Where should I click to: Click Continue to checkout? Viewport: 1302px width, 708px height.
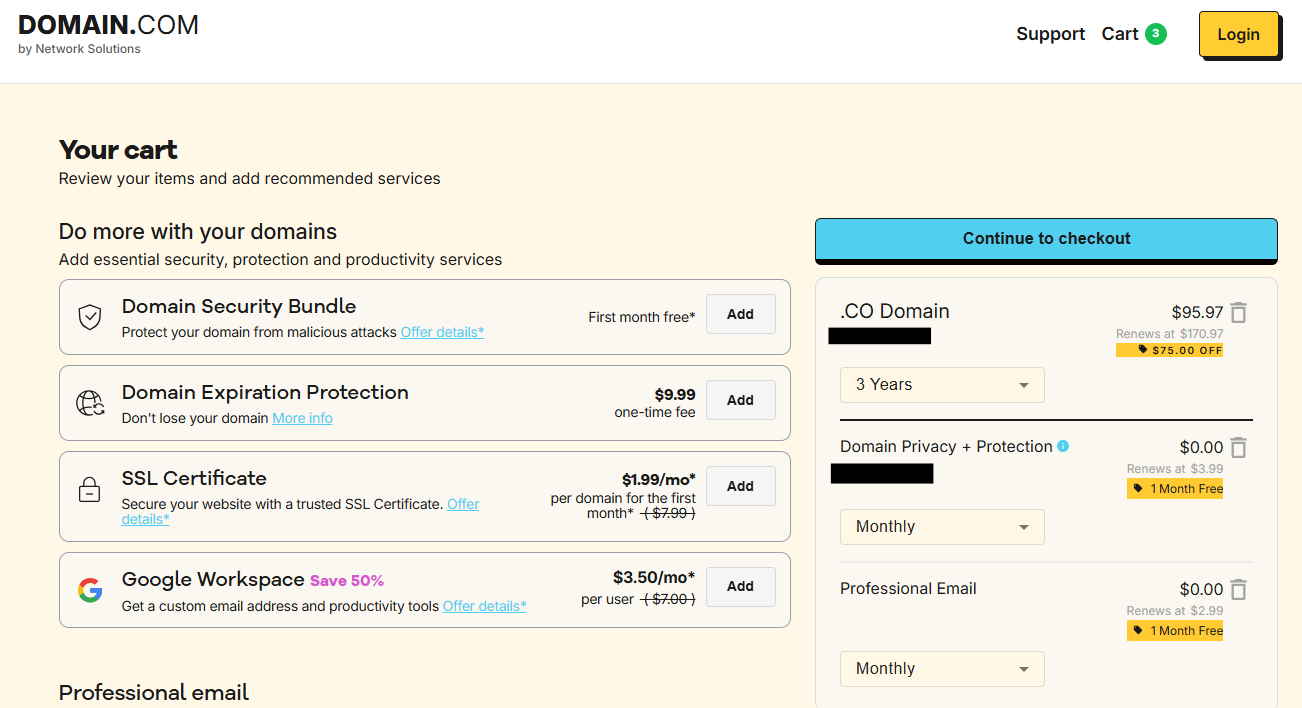[1046, 239]
